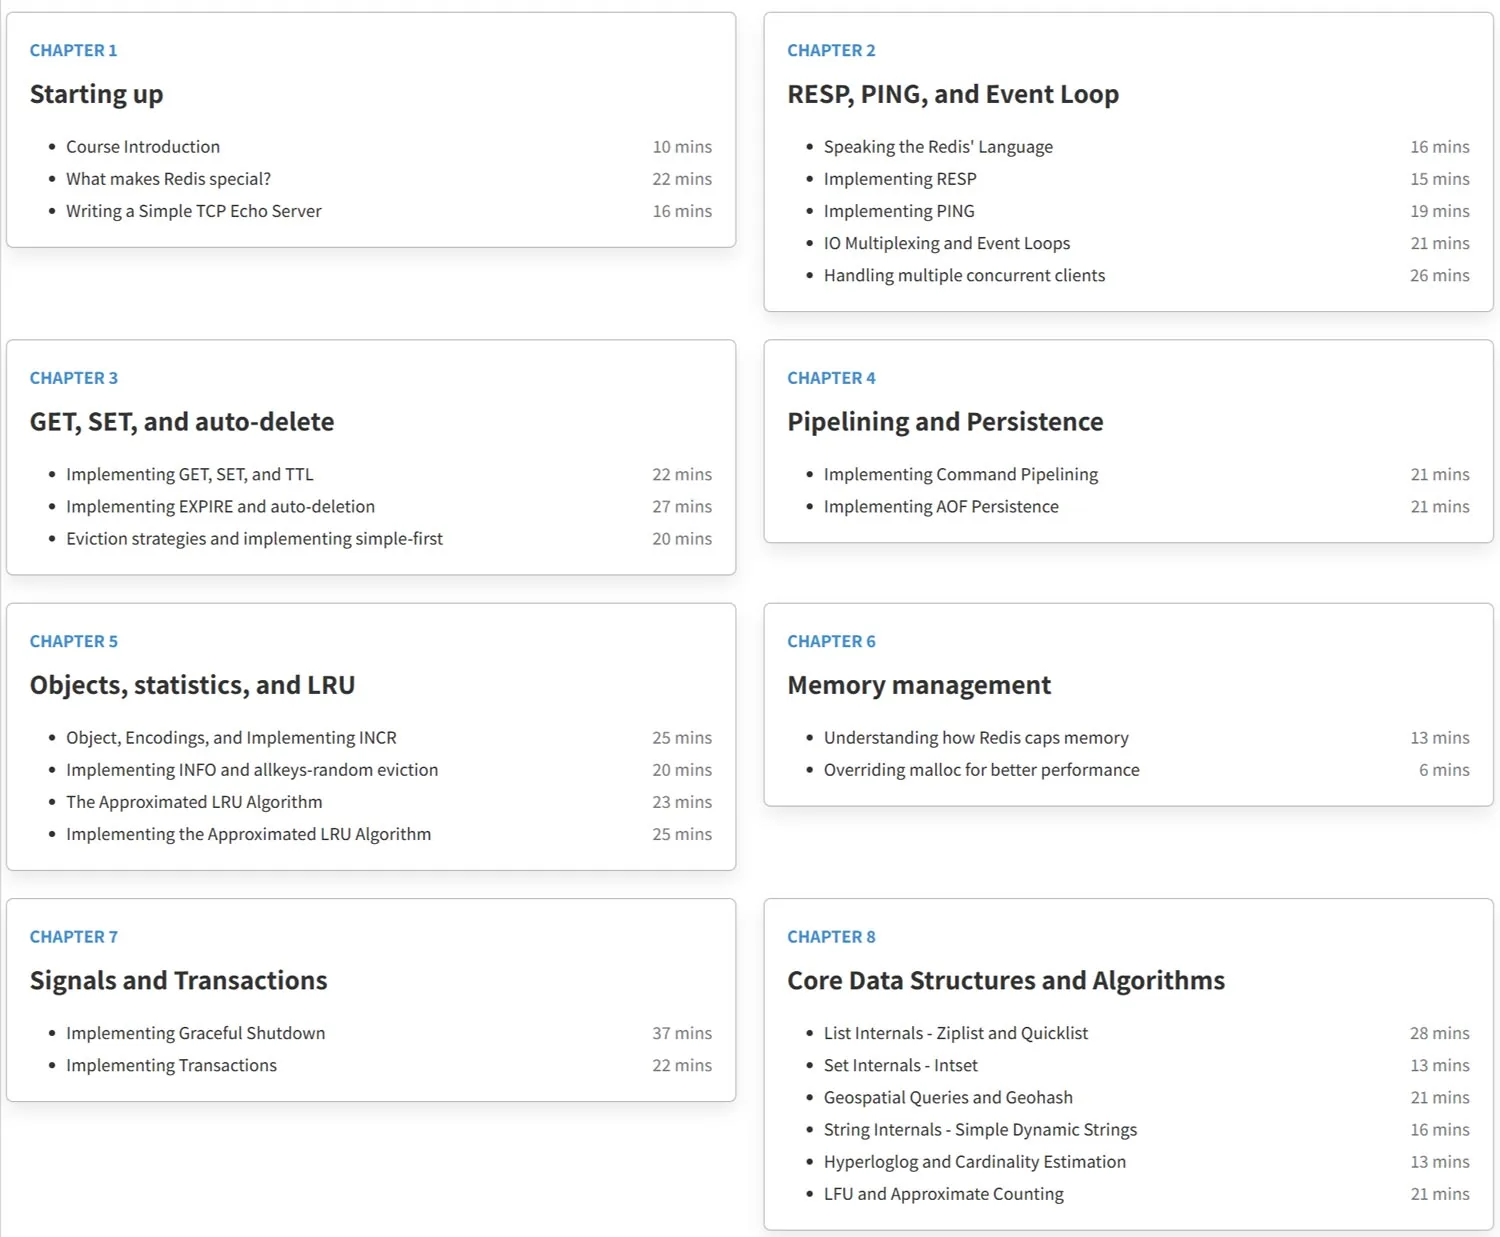This screenshot has width=1500, height=1237.
Task: Open Overriding malloc for better performance
Action: click(x=982, y=770)
